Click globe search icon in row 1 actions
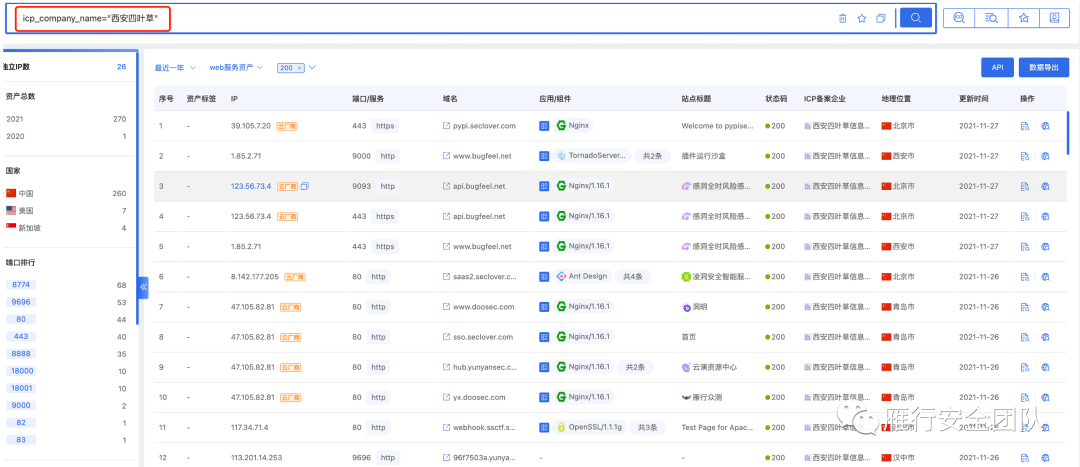 coord(1045,126)
